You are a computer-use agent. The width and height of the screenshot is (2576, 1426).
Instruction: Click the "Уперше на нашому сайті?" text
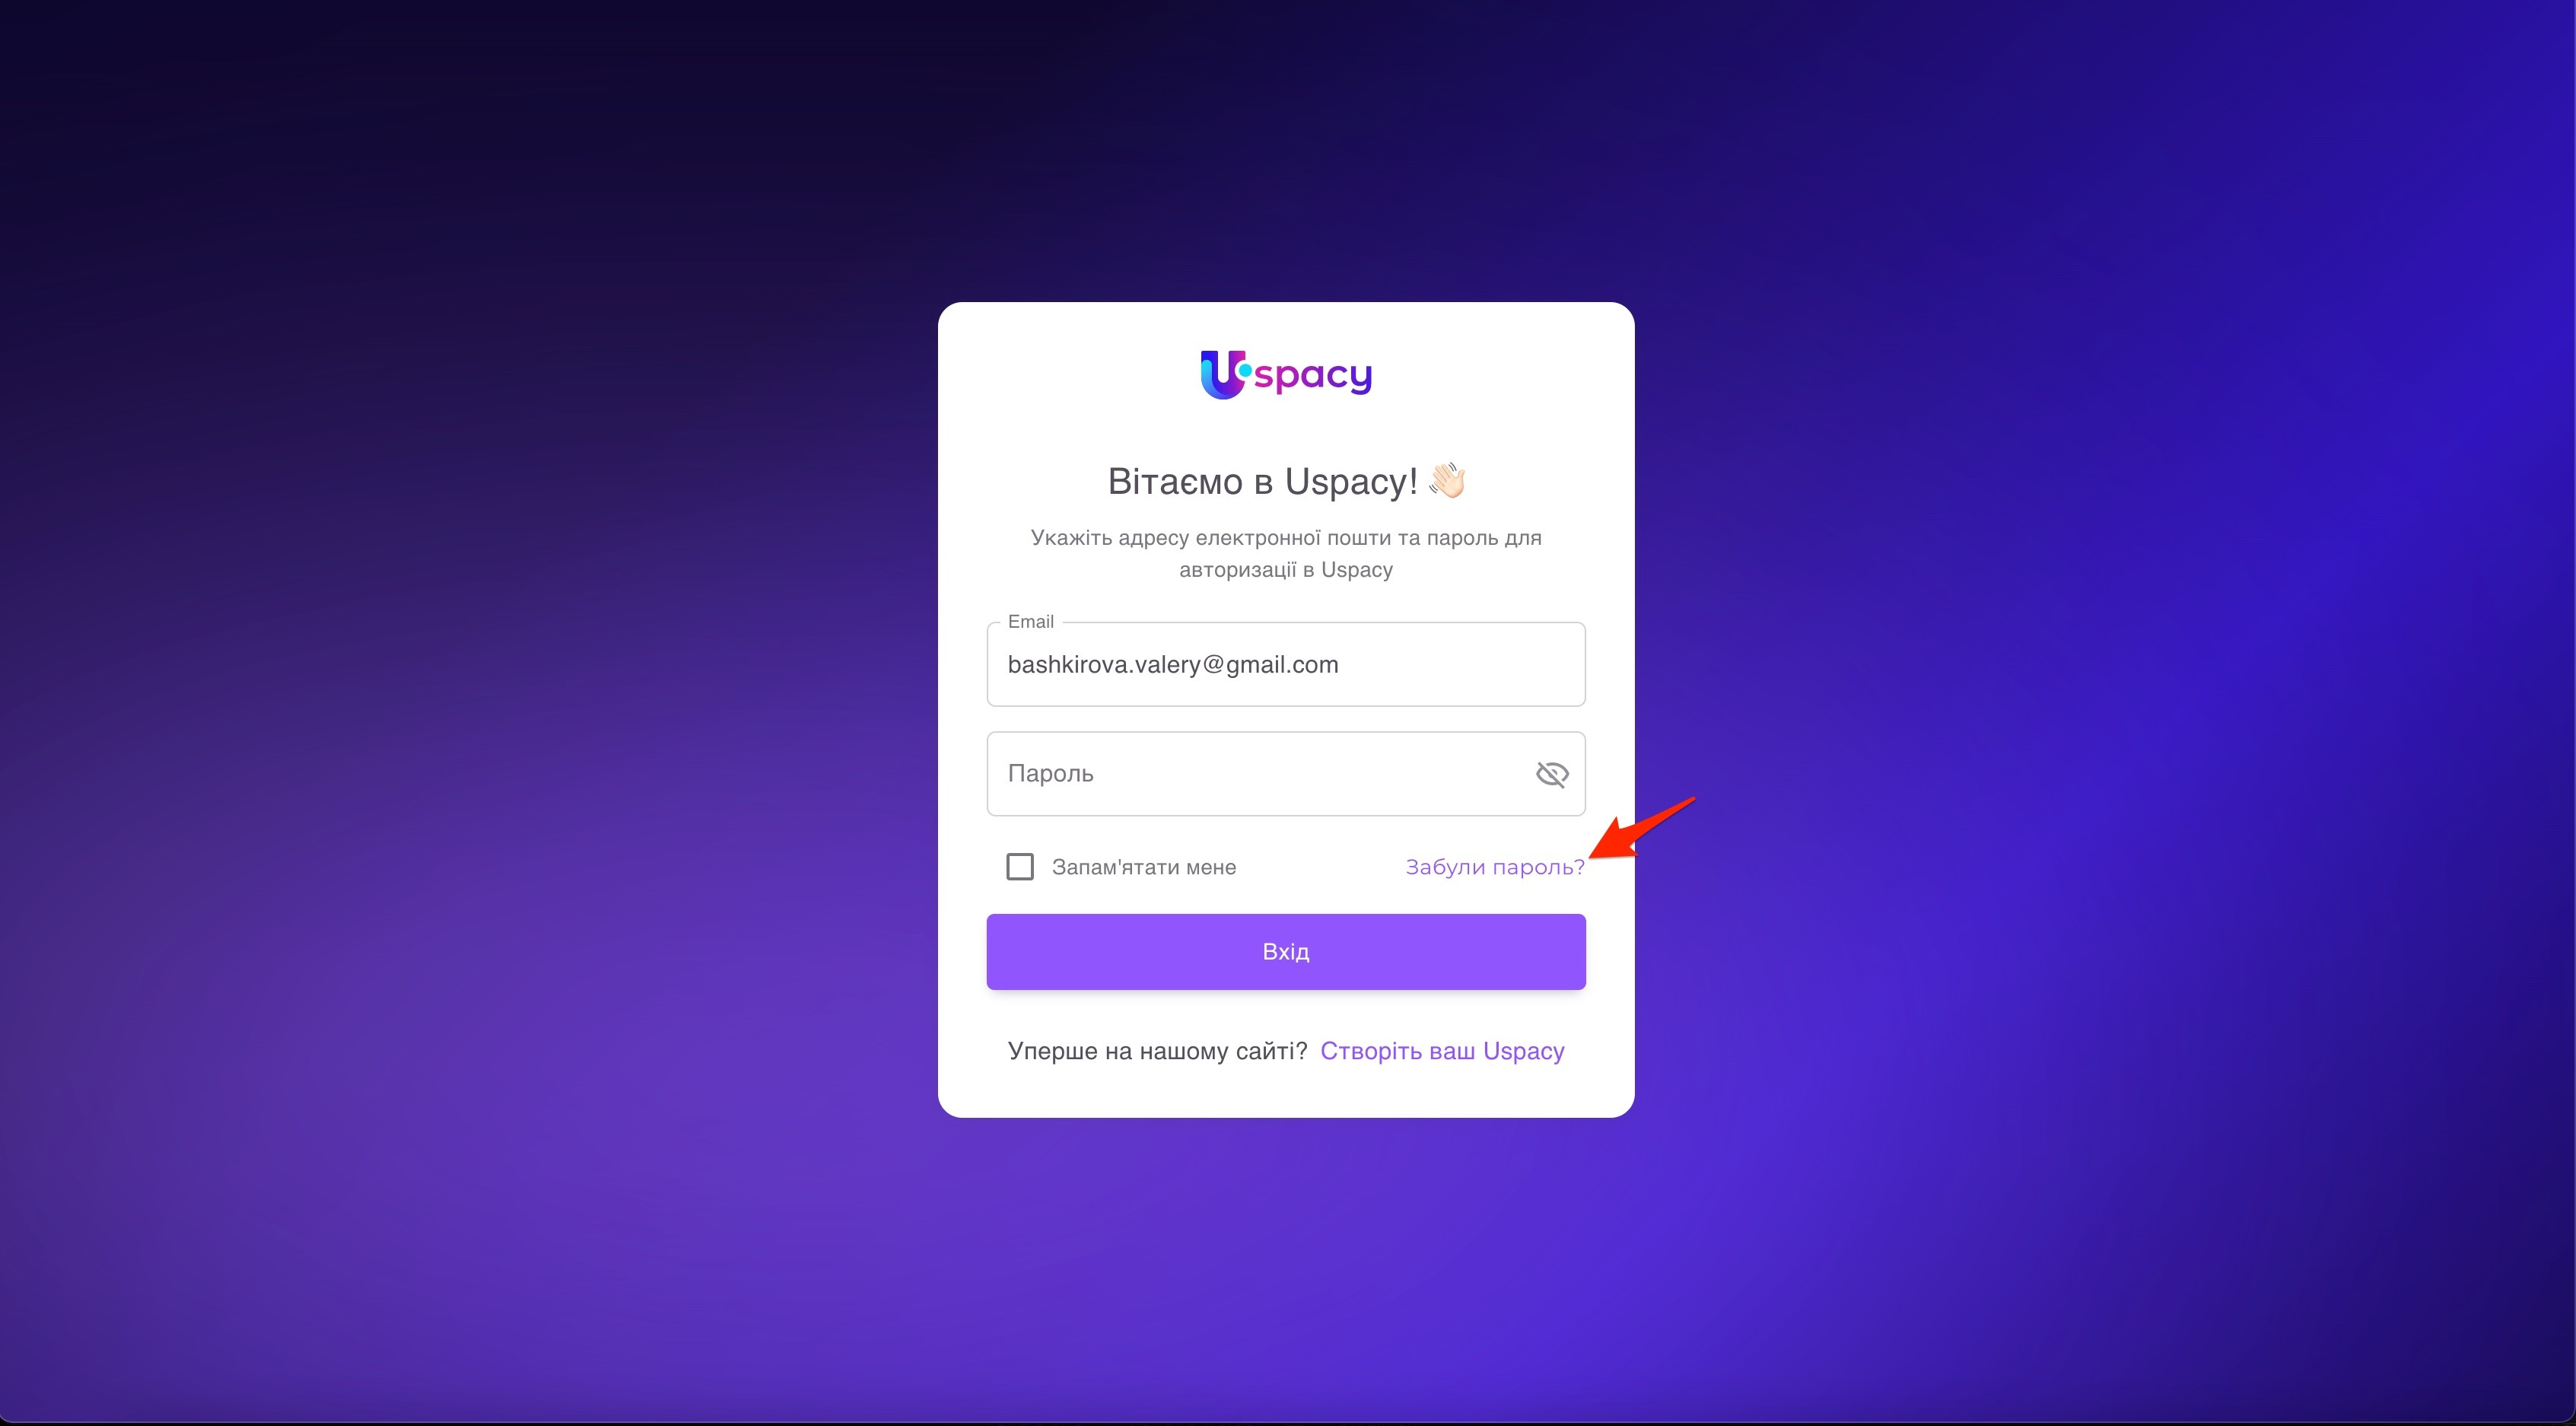click(x=1158, y=1051)
